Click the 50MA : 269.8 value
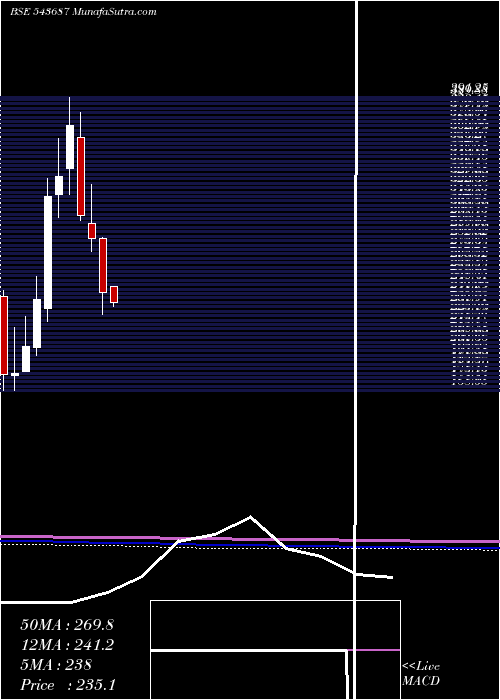 (67, 625)
